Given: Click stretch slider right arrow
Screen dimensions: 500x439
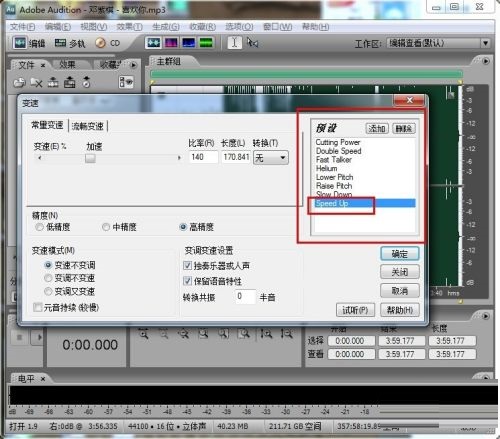Looking at the screenshot, I should tap(179, 158).
